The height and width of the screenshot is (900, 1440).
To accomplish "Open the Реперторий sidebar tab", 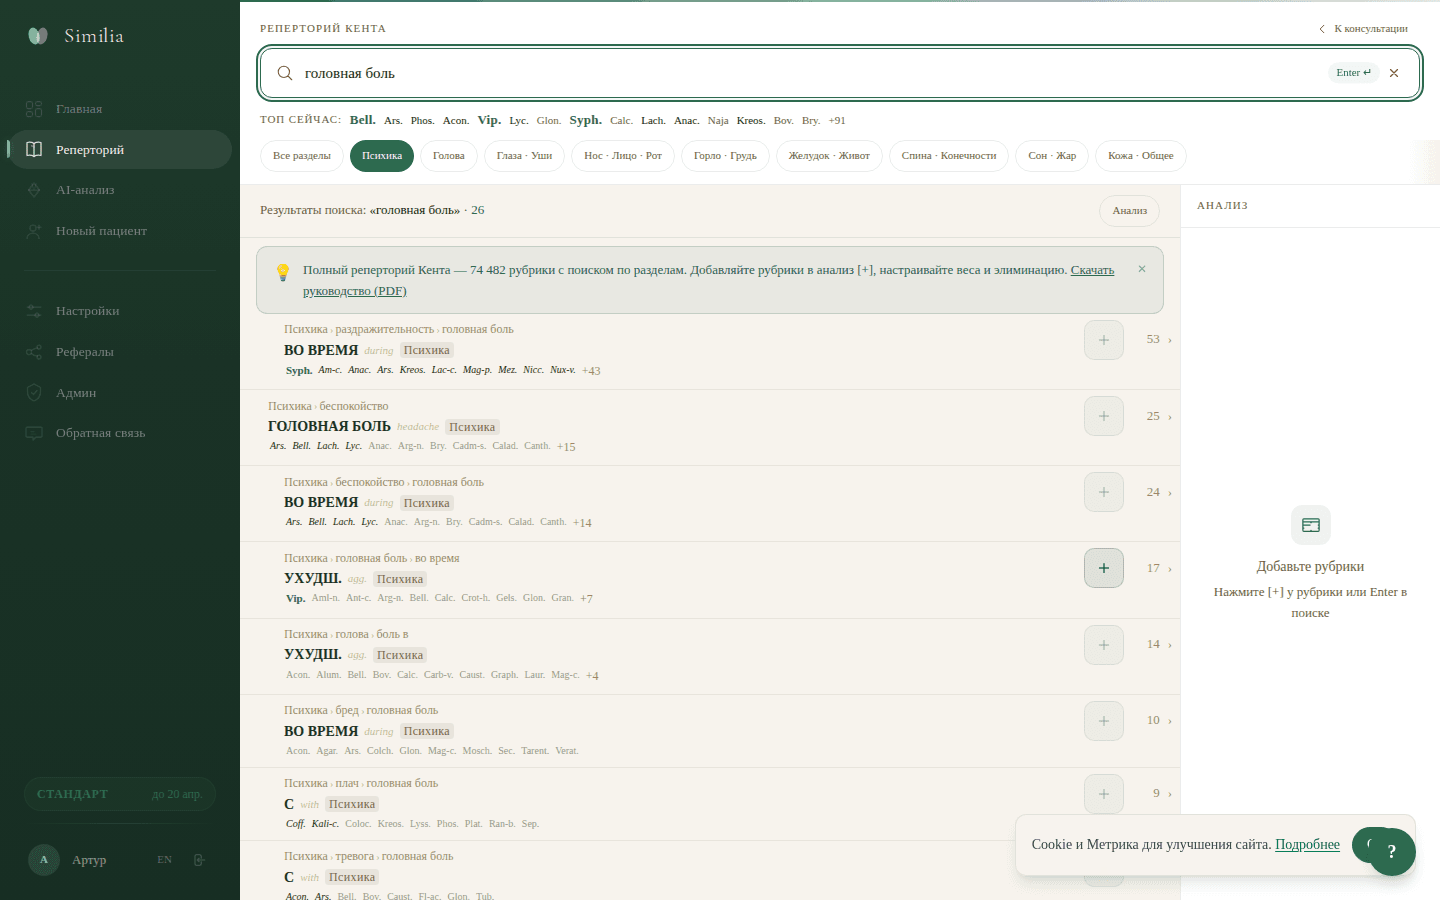I will point(90,150).
